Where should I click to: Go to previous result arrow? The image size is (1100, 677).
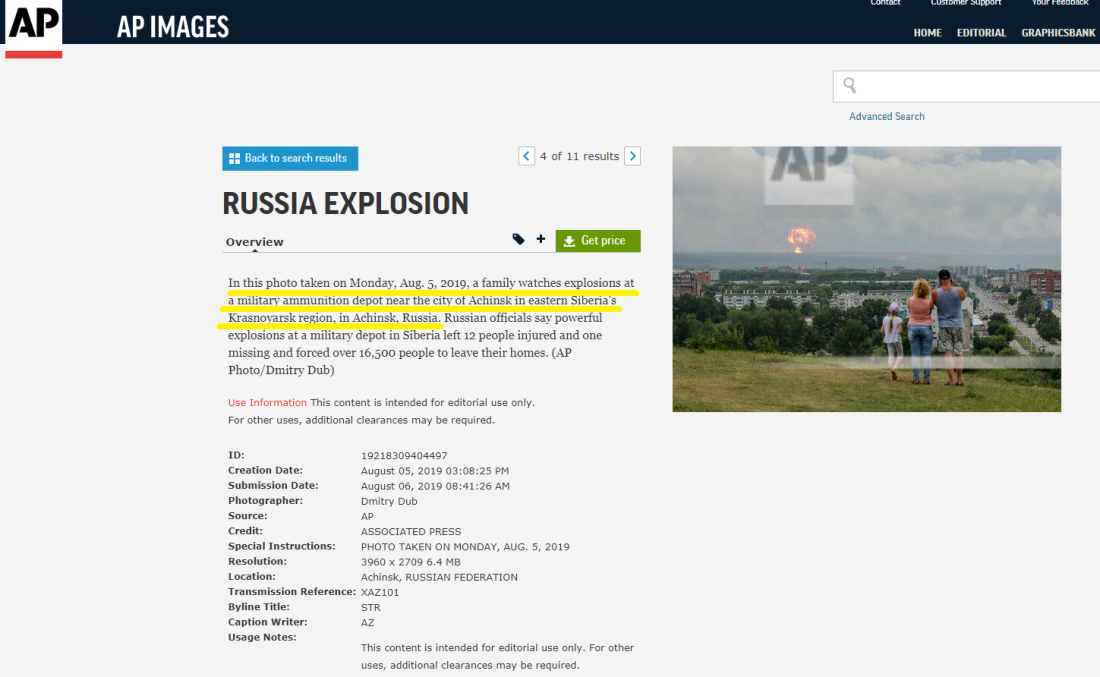pos(527,156)
